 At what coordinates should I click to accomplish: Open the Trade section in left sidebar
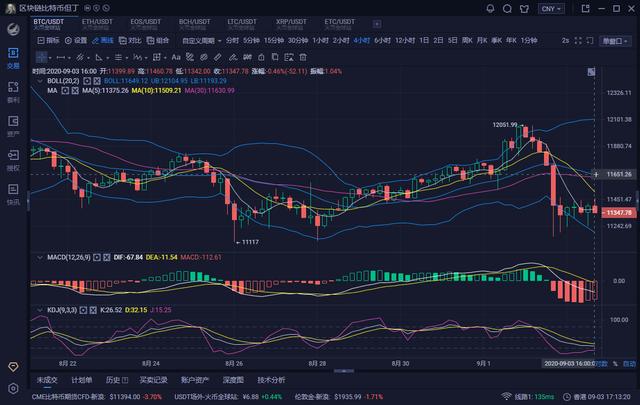point(13,58)
